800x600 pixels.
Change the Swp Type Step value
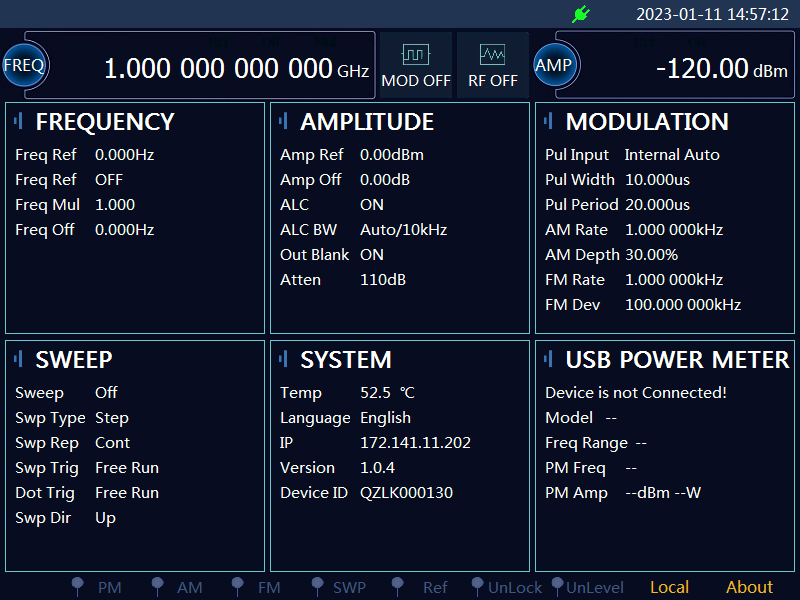[112, 418]
